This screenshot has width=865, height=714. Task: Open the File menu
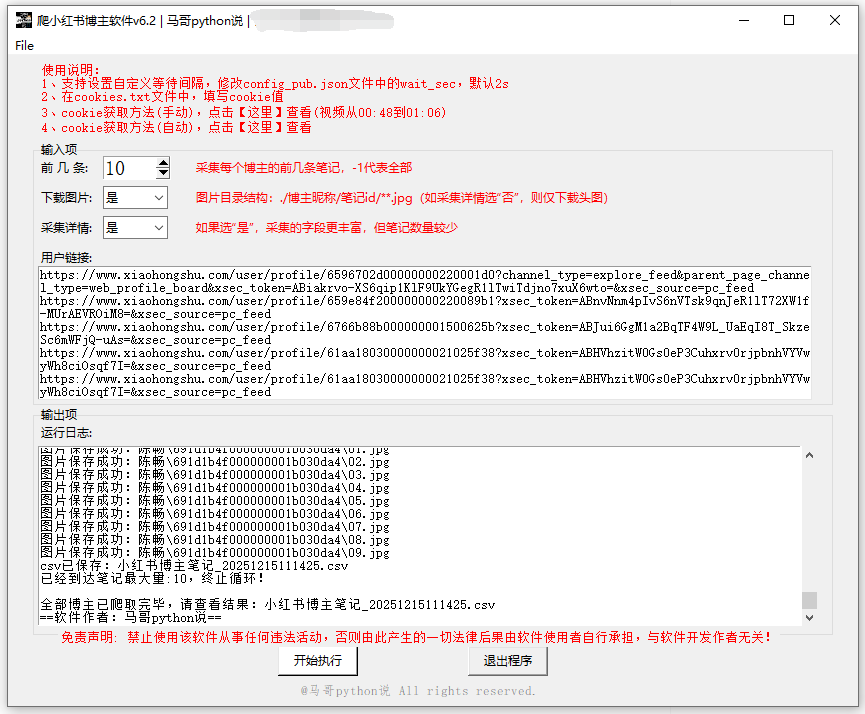[24, 46]
